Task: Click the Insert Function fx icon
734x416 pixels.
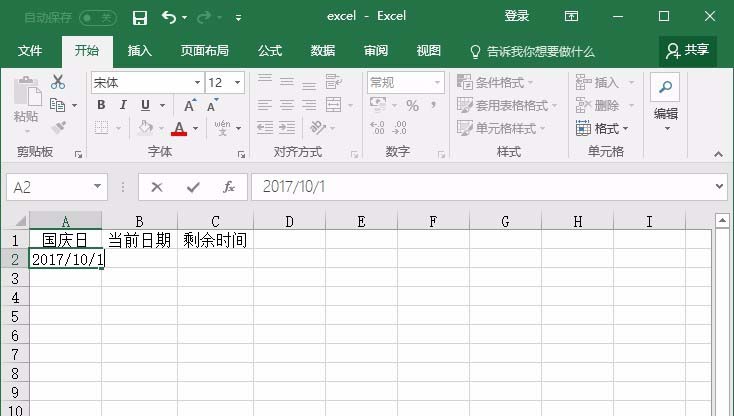Action: point(228,187)
